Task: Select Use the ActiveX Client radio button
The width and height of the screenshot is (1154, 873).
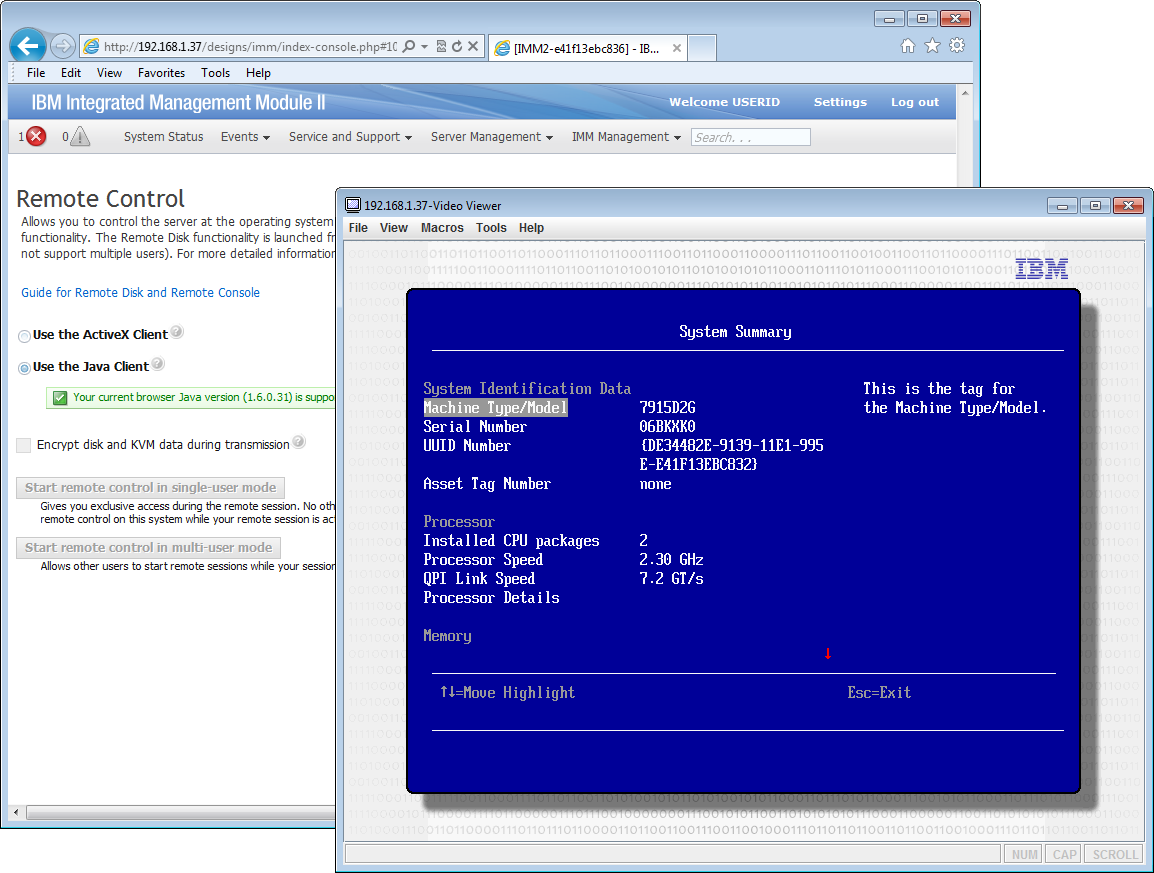Action: click(24, 336)
